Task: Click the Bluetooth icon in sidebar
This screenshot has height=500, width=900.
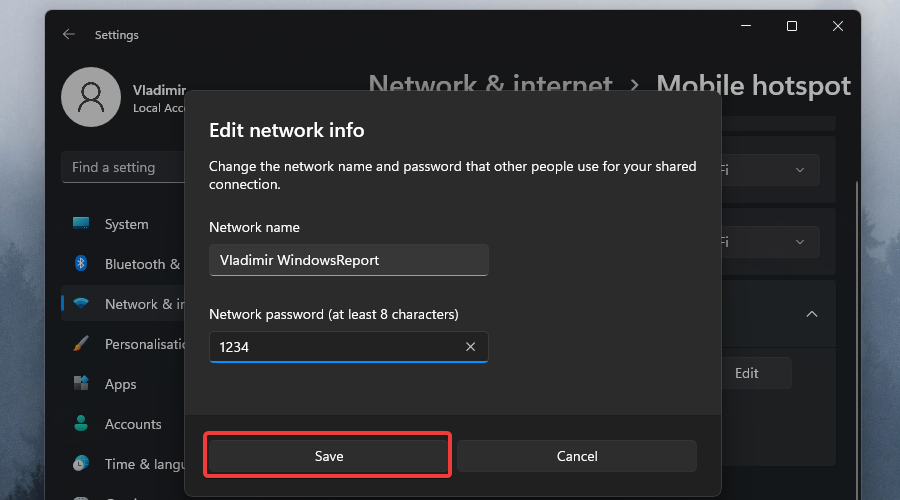Action: tap(81, 264)
